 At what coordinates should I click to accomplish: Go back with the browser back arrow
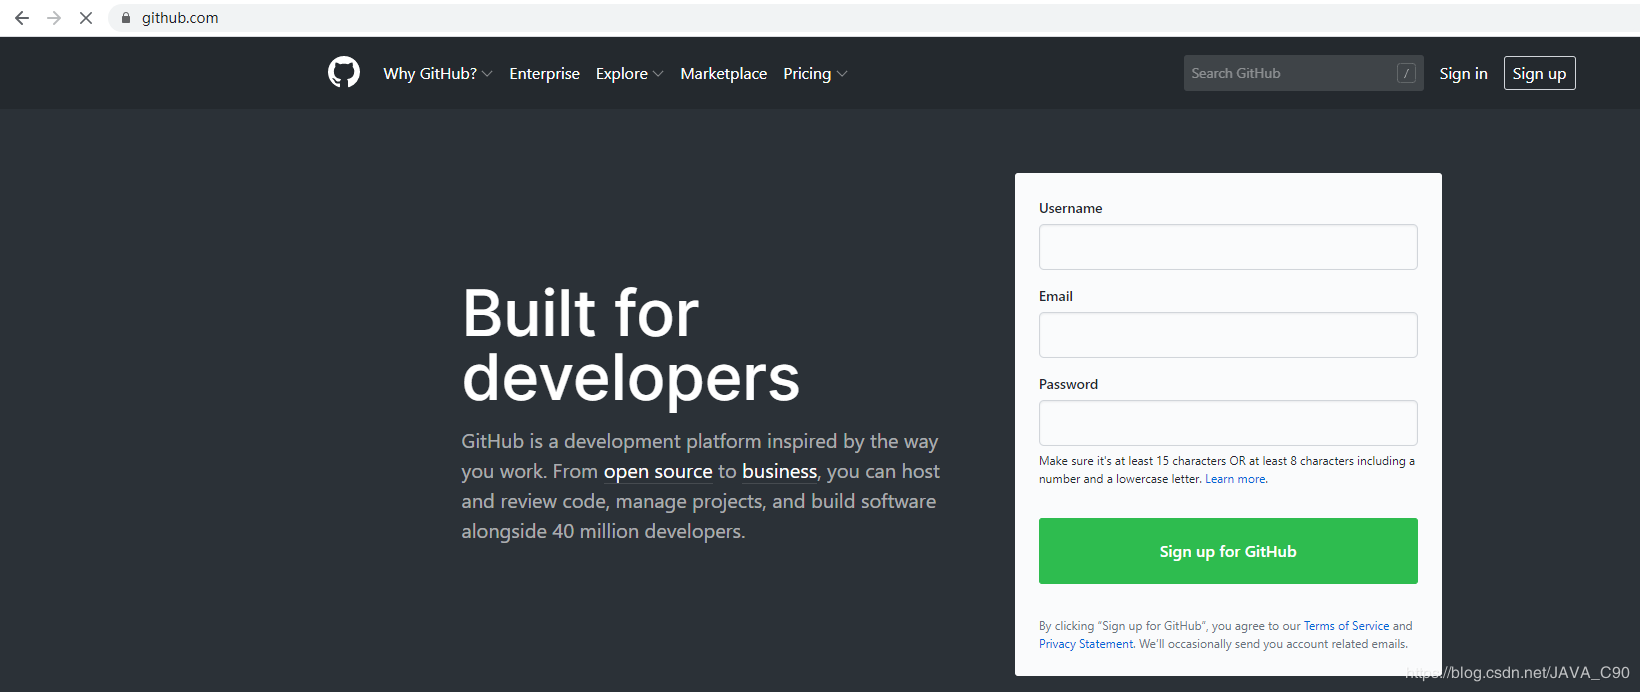(22, 18)
